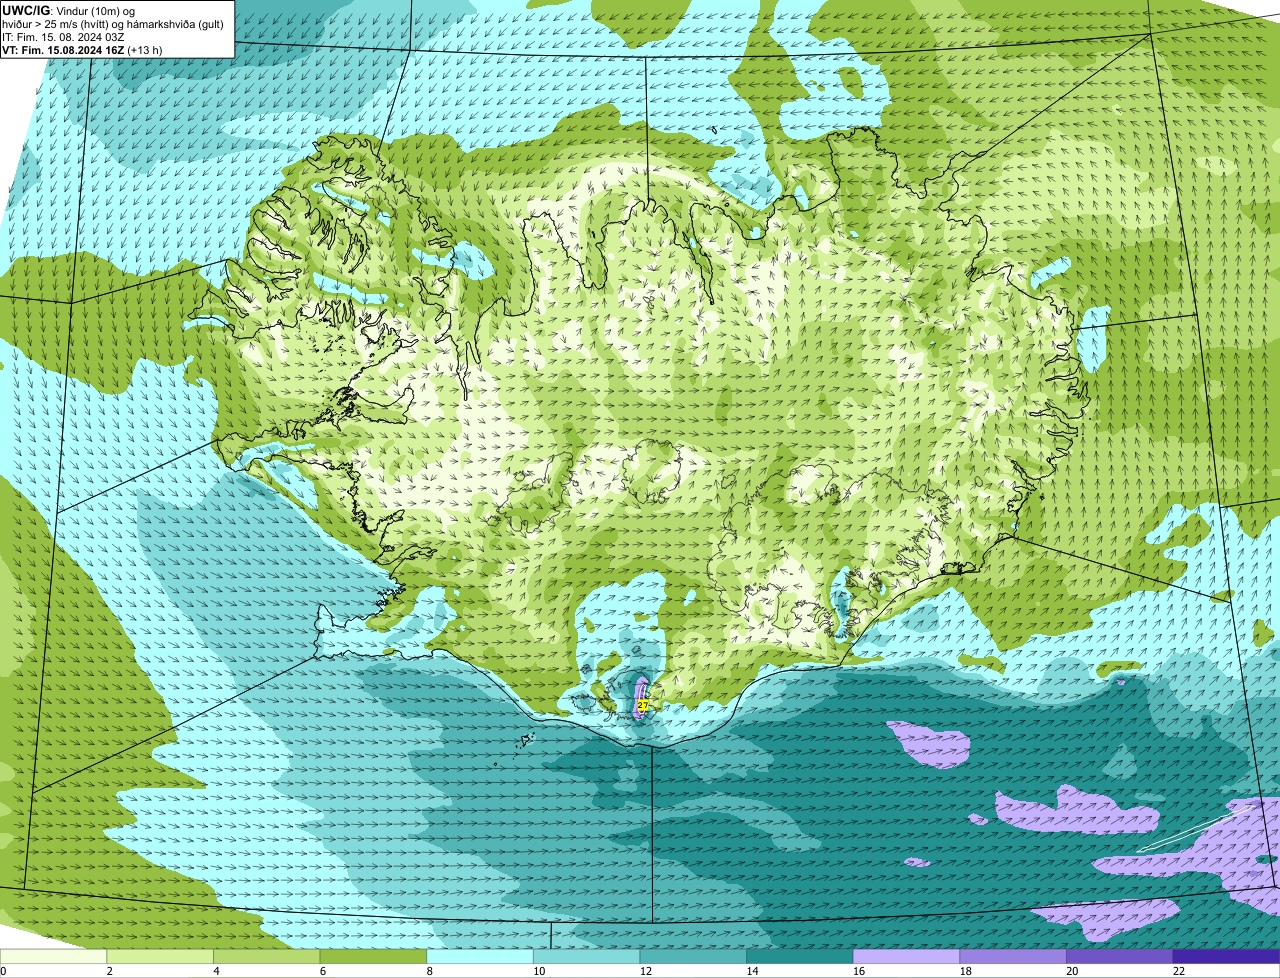
Task: Click the legend scale label '4'
Action: (x=216, y=971)
